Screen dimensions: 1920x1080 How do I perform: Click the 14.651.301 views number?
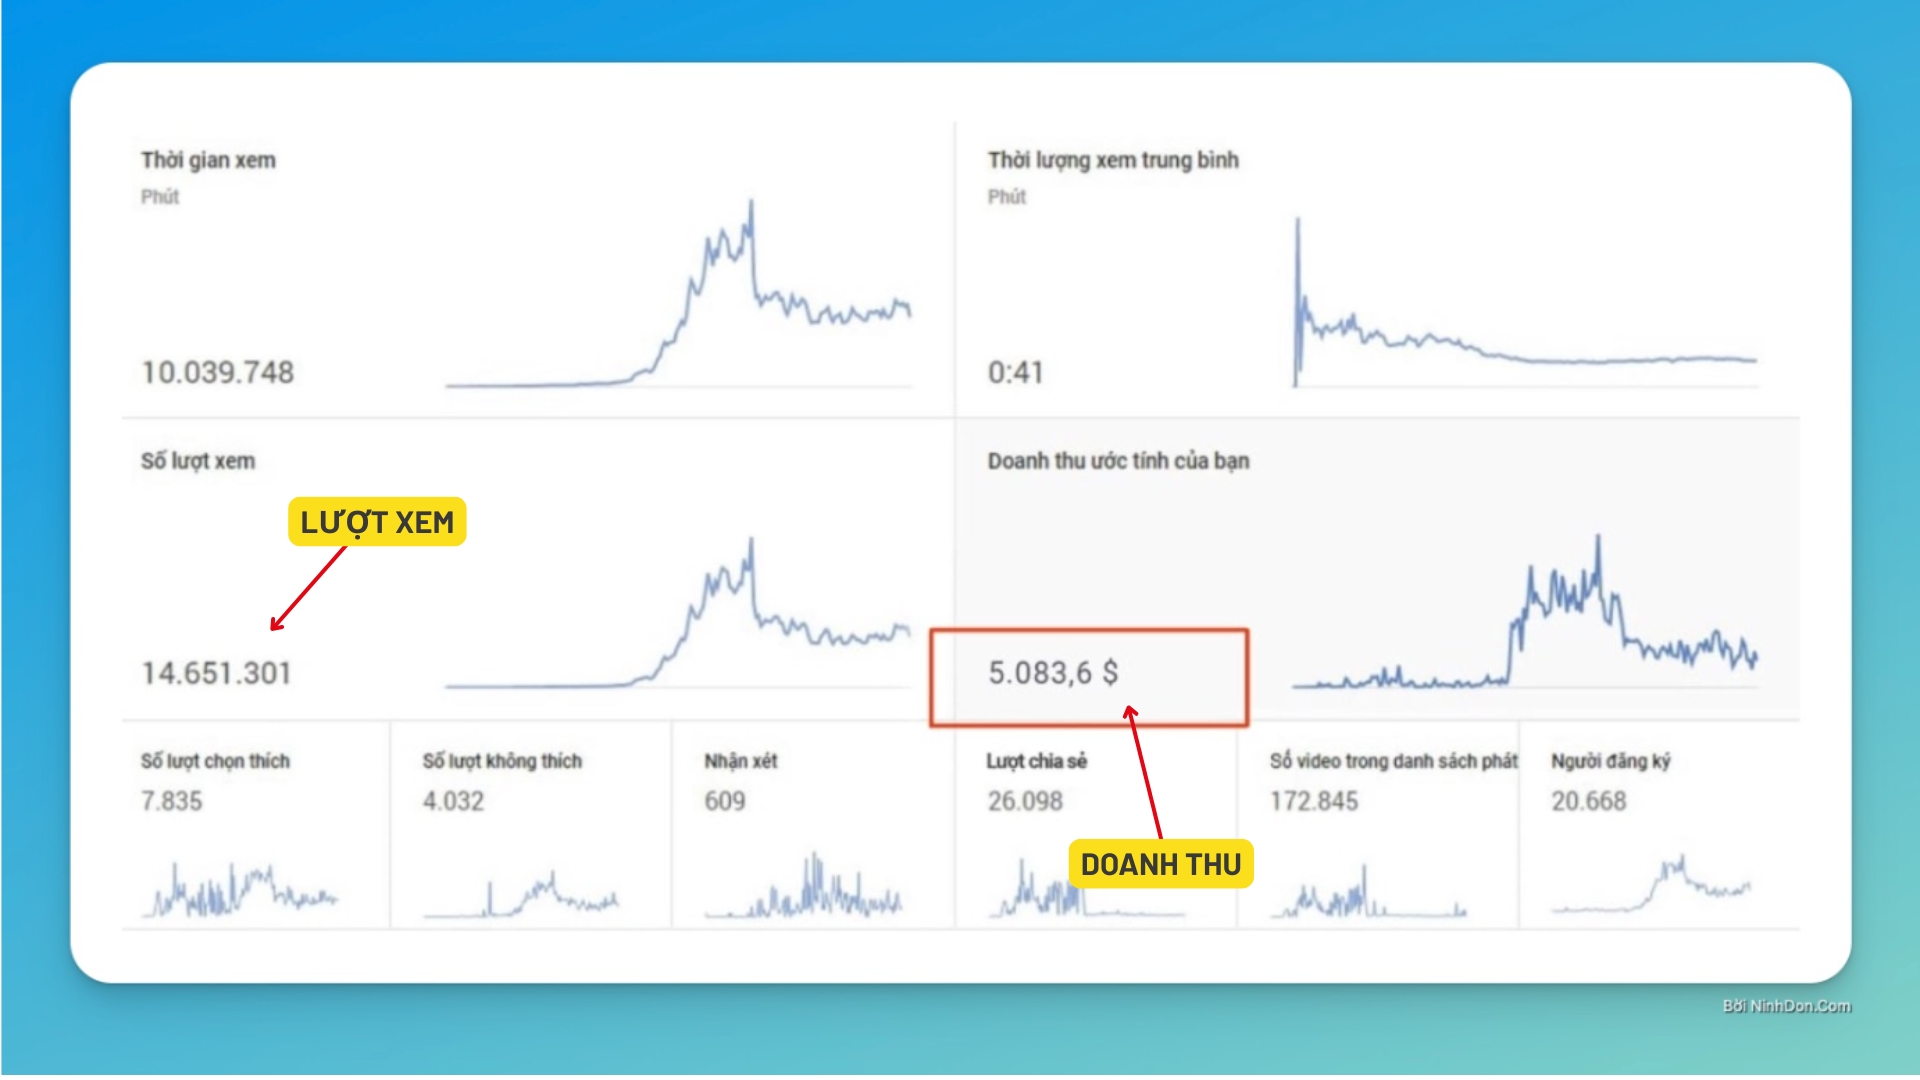pos(216,673)
